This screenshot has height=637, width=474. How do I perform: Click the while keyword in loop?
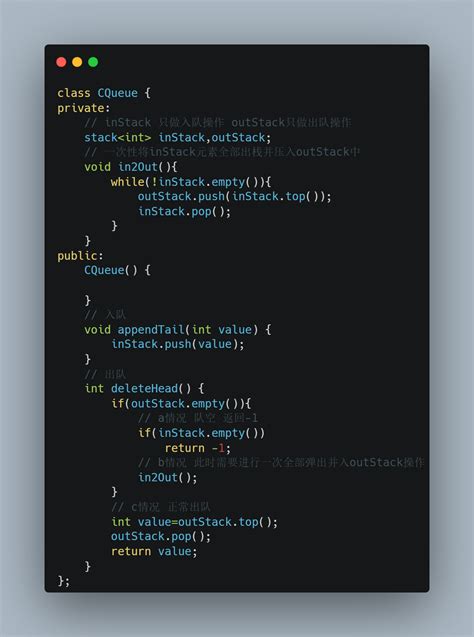128,182
